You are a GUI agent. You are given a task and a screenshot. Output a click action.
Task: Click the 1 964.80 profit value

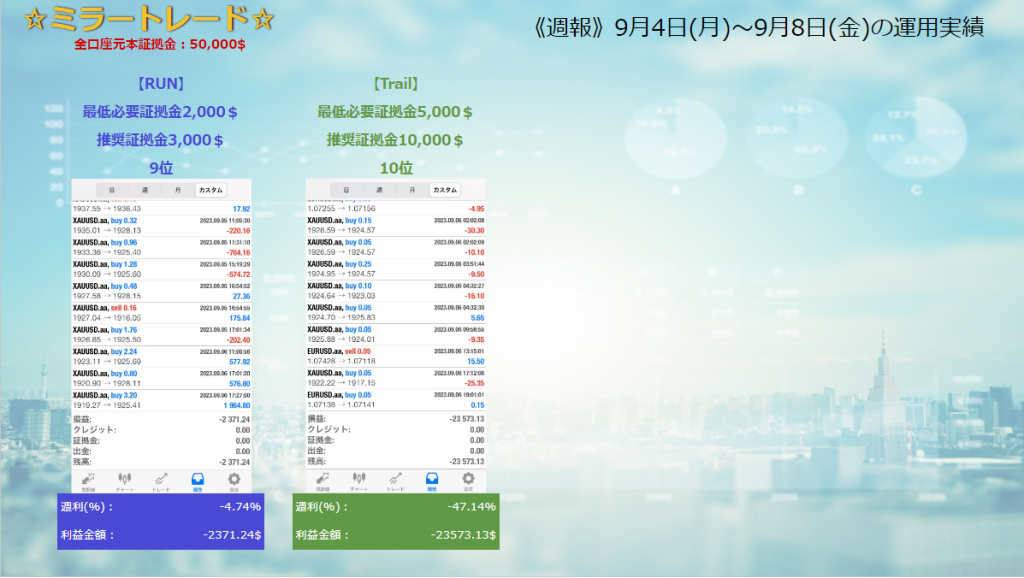click(236, 406)
